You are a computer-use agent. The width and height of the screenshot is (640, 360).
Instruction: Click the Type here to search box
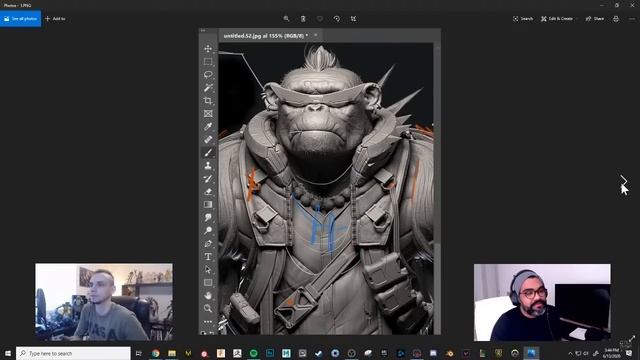click(73, 353)
